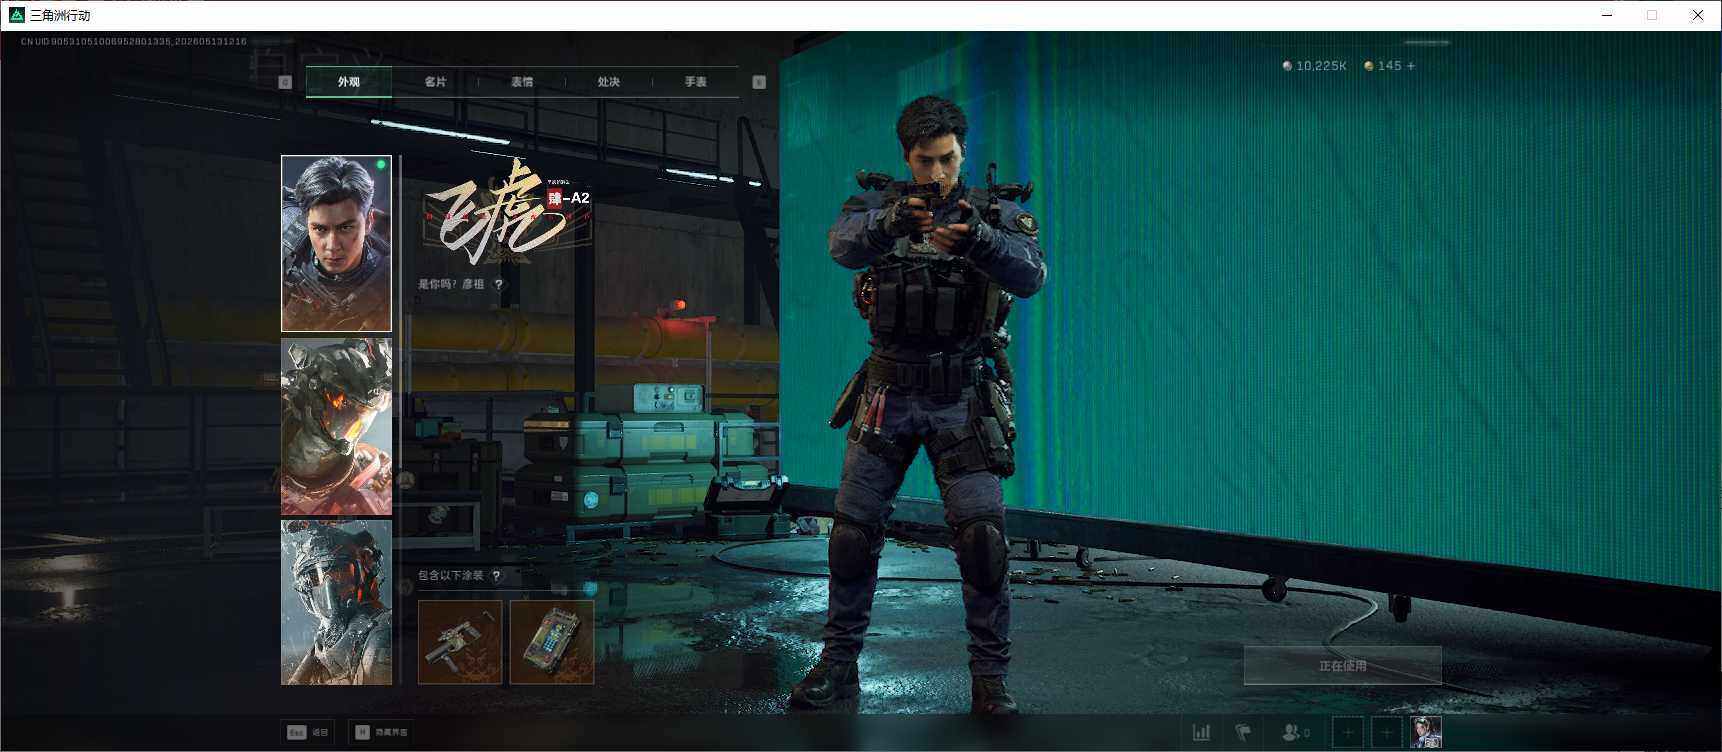Screen dimensions: 1722x752
Task: Open the 处决 tab
Action: pos(609,82)
